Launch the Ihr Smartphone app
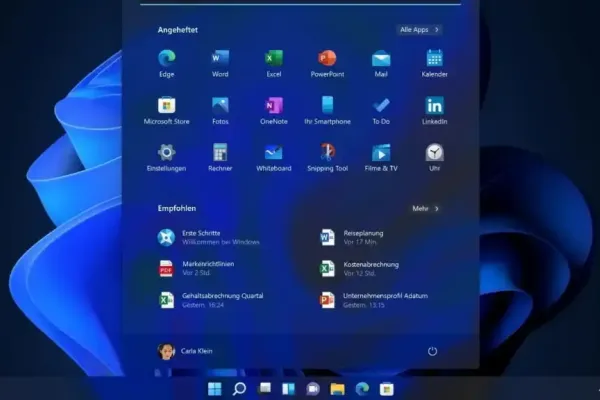The image size is (600, 400). (327, 111)
